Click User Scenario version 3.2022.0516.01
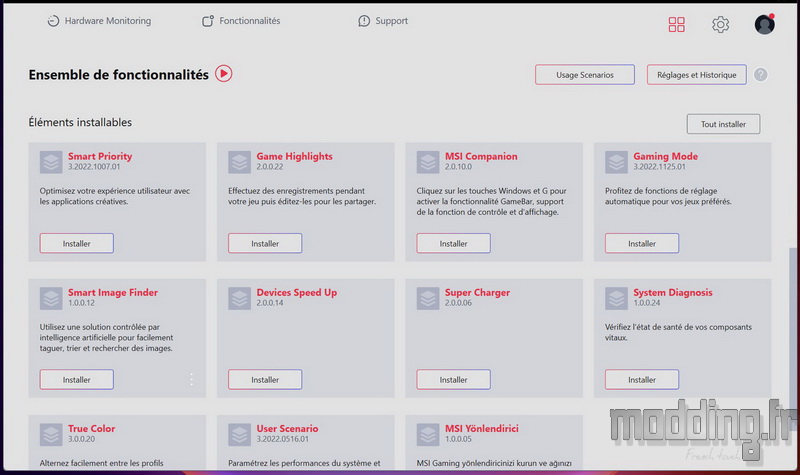Screen dimensions: 800x475 (282, 439)
